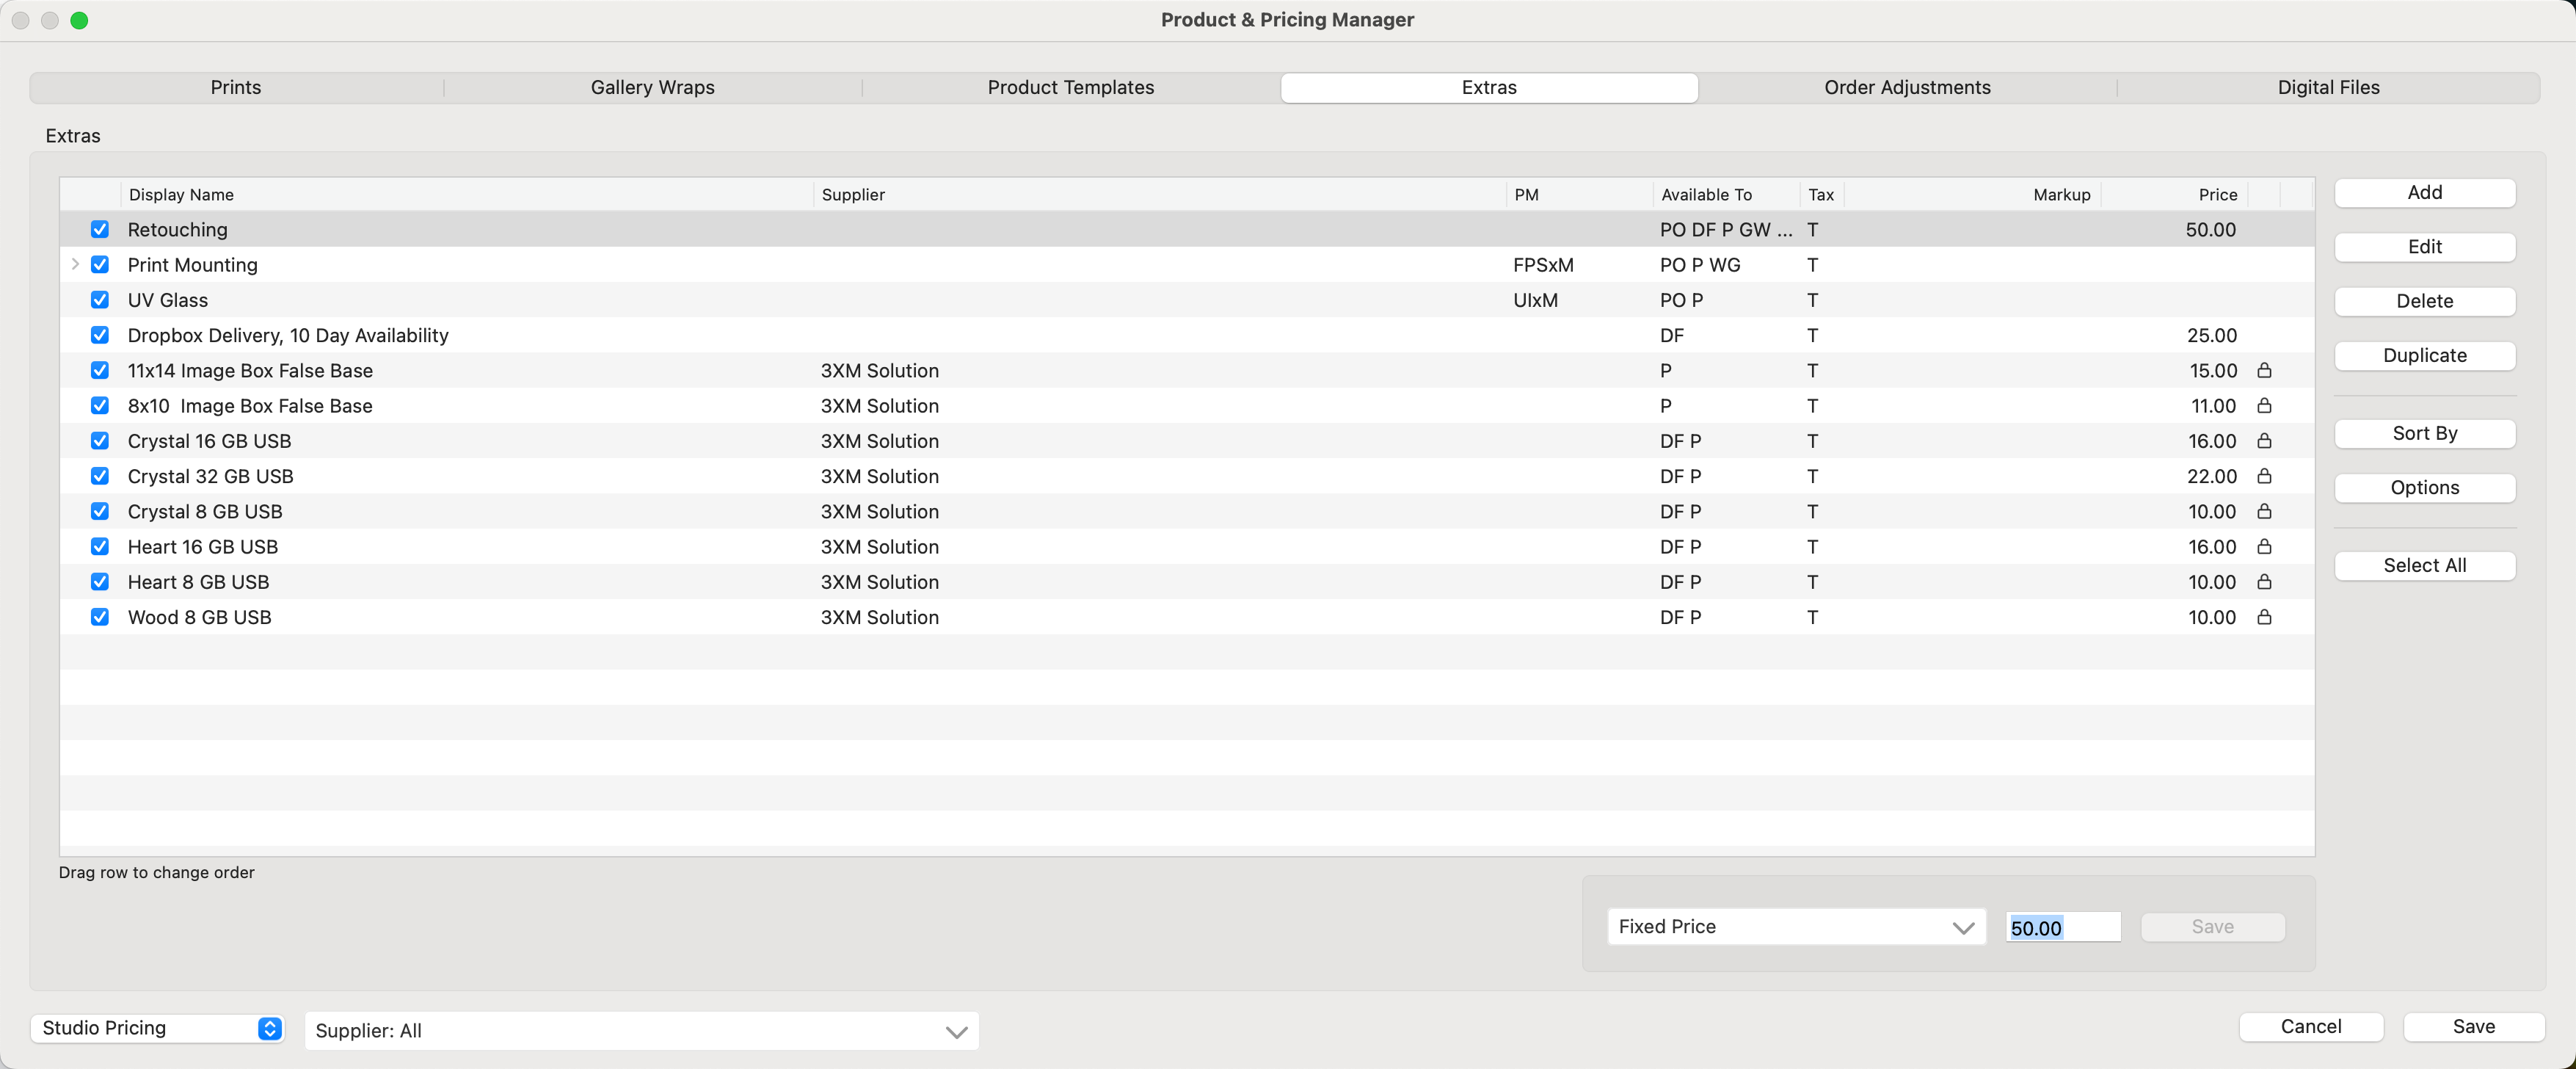Switch to the Gallery Wraps tab
Image resolution: width=2576 pixels, height=1069 pixels.
652,88
